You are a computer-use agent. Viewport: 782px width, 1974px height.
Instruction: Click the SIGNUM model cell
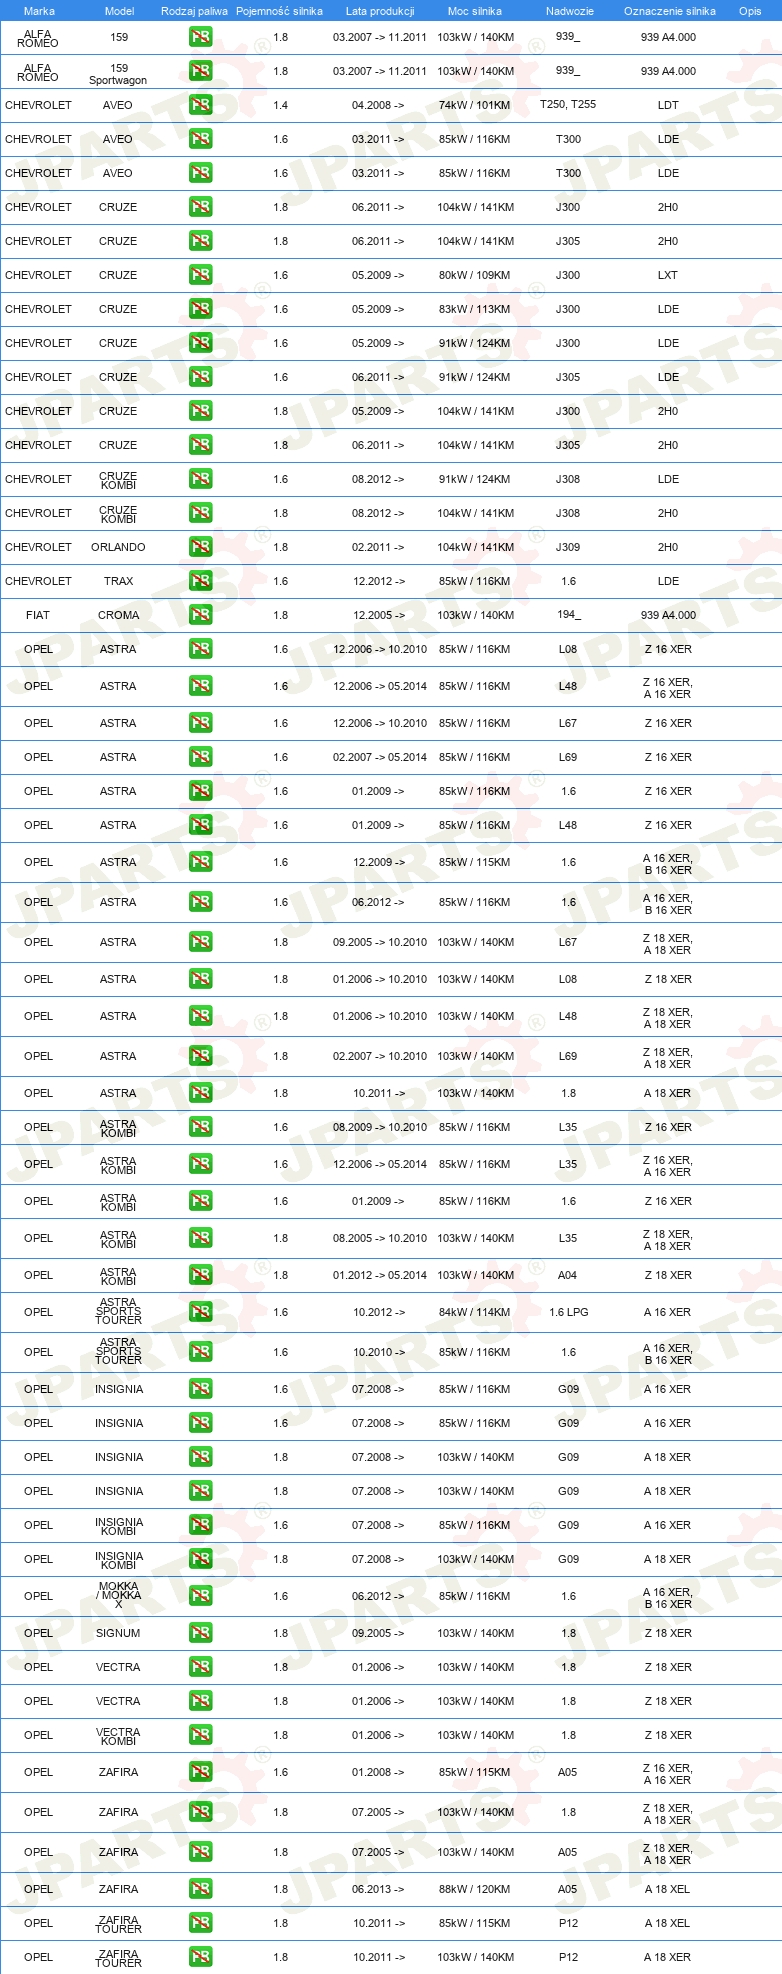coord(118,1633)
